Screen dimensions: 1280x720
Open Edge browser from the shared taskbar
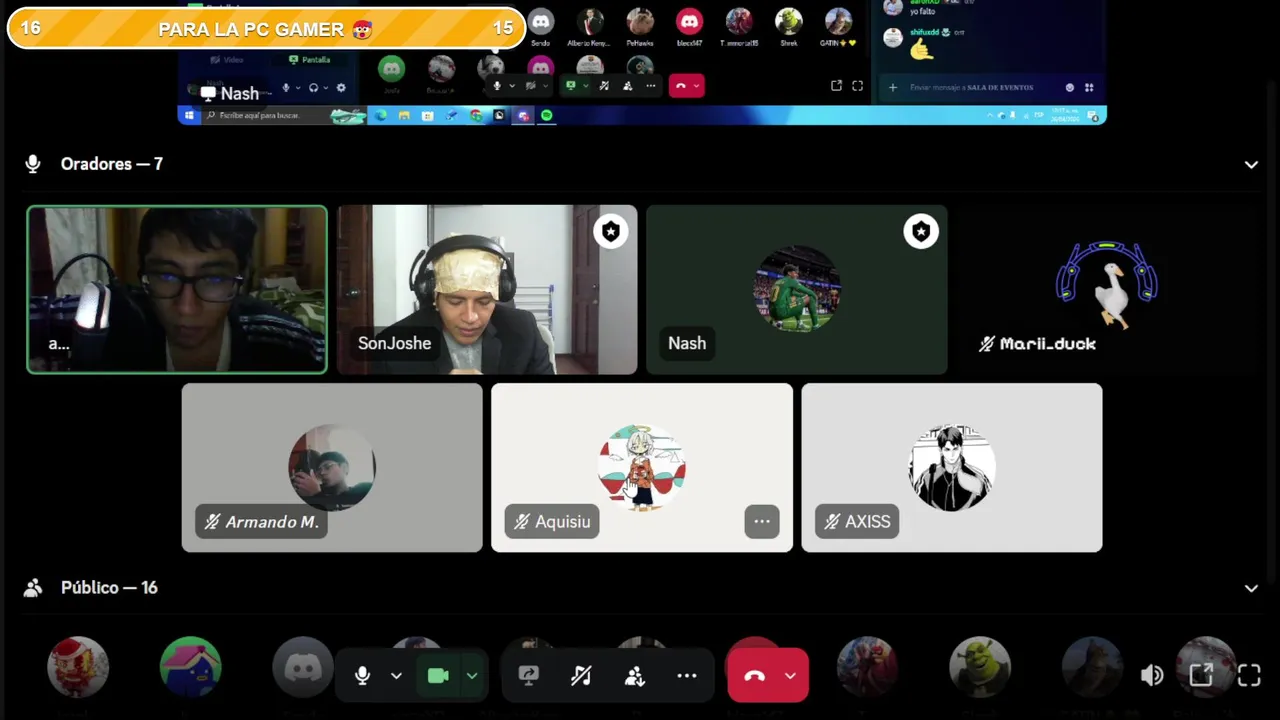380,116
